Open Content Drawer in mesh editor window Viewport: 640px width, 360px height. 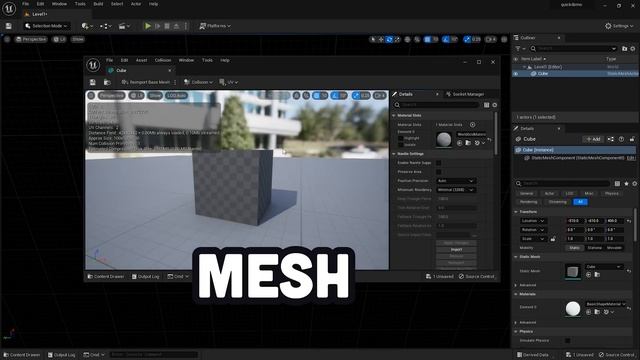(106, 276)
